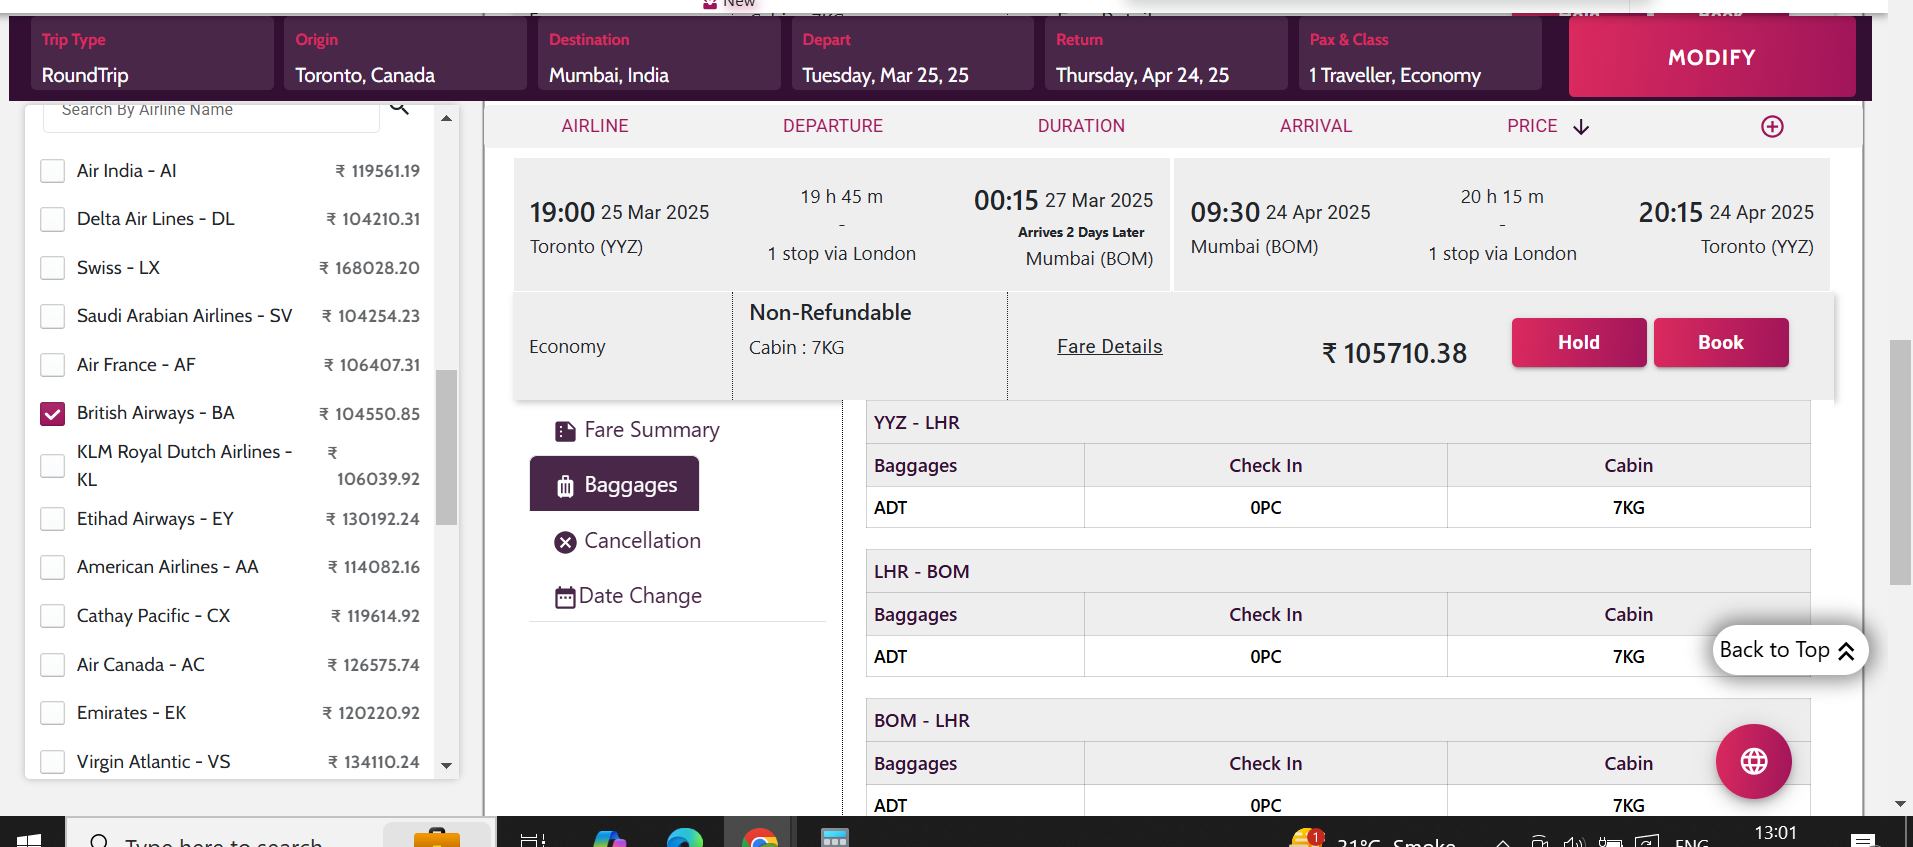Click the Search By Airline Name field
Viewport: 1913px width, 847px height.
click(210, 112)
